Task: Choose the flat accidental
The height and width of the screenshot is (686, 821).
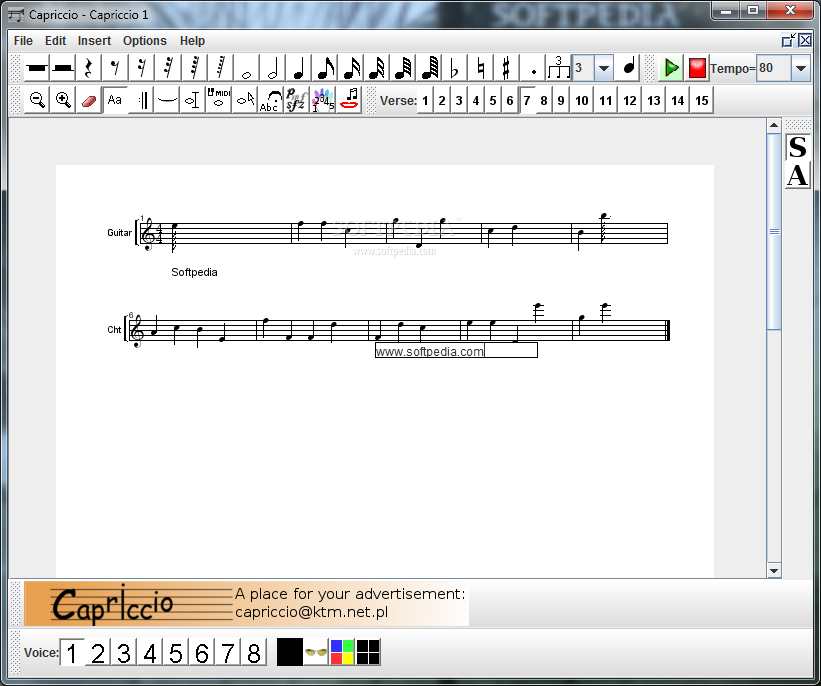Action: [454, 68]
